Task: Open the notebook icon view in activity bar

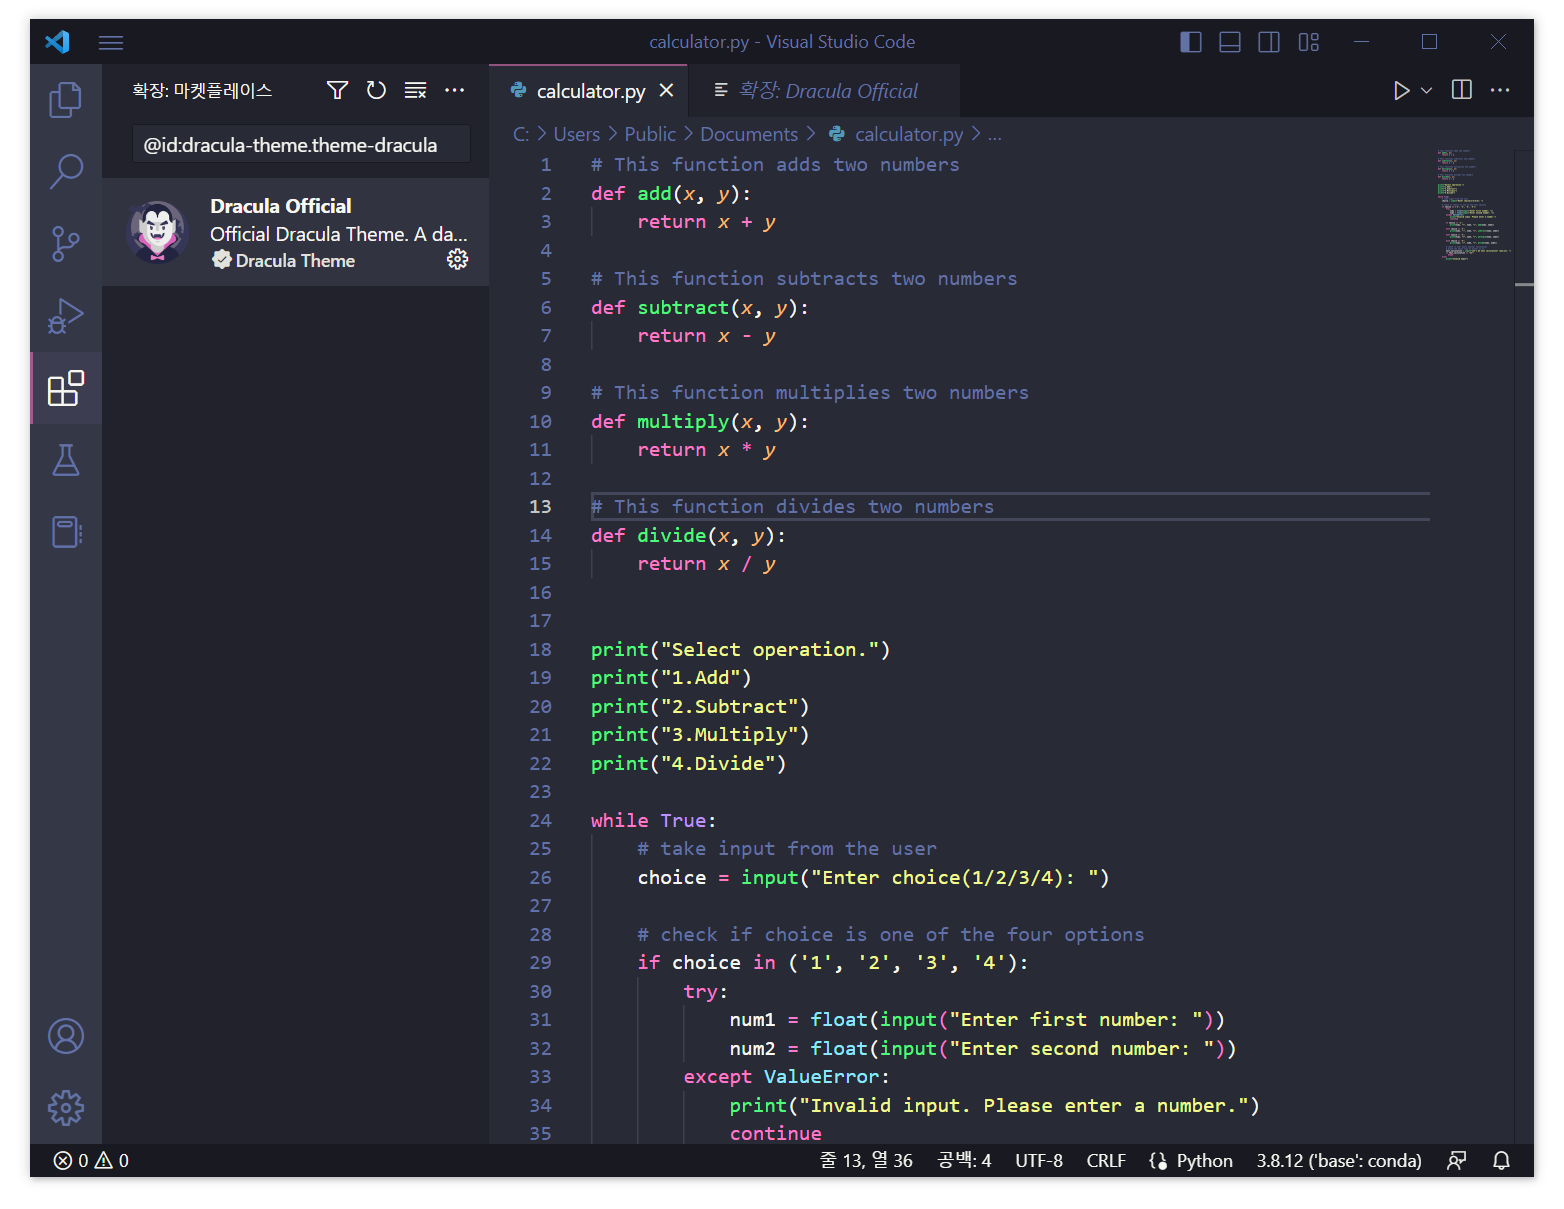Action: [66, 532]
